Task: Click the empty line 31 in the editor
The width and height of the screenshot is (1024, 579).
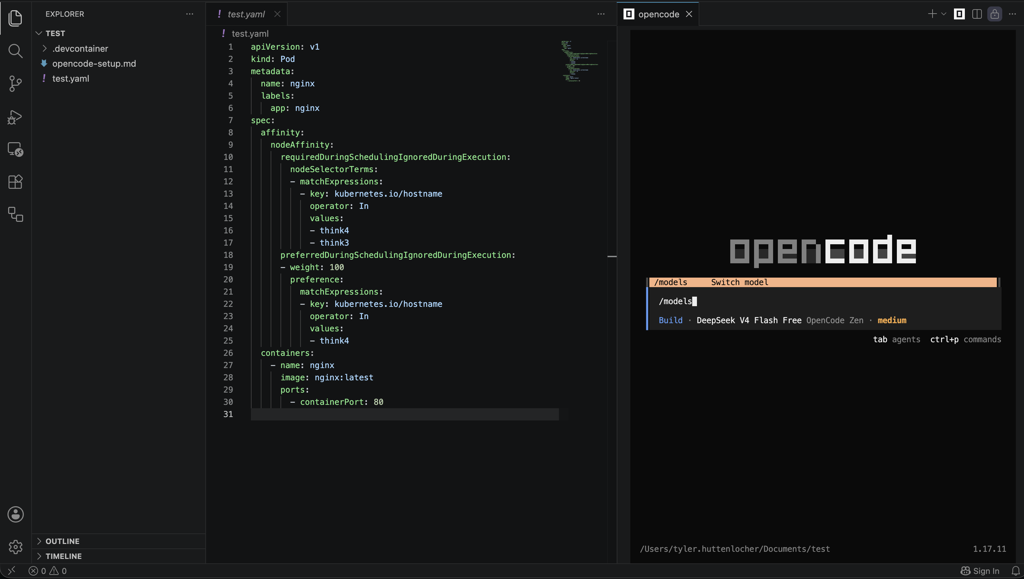Action: 404,414
